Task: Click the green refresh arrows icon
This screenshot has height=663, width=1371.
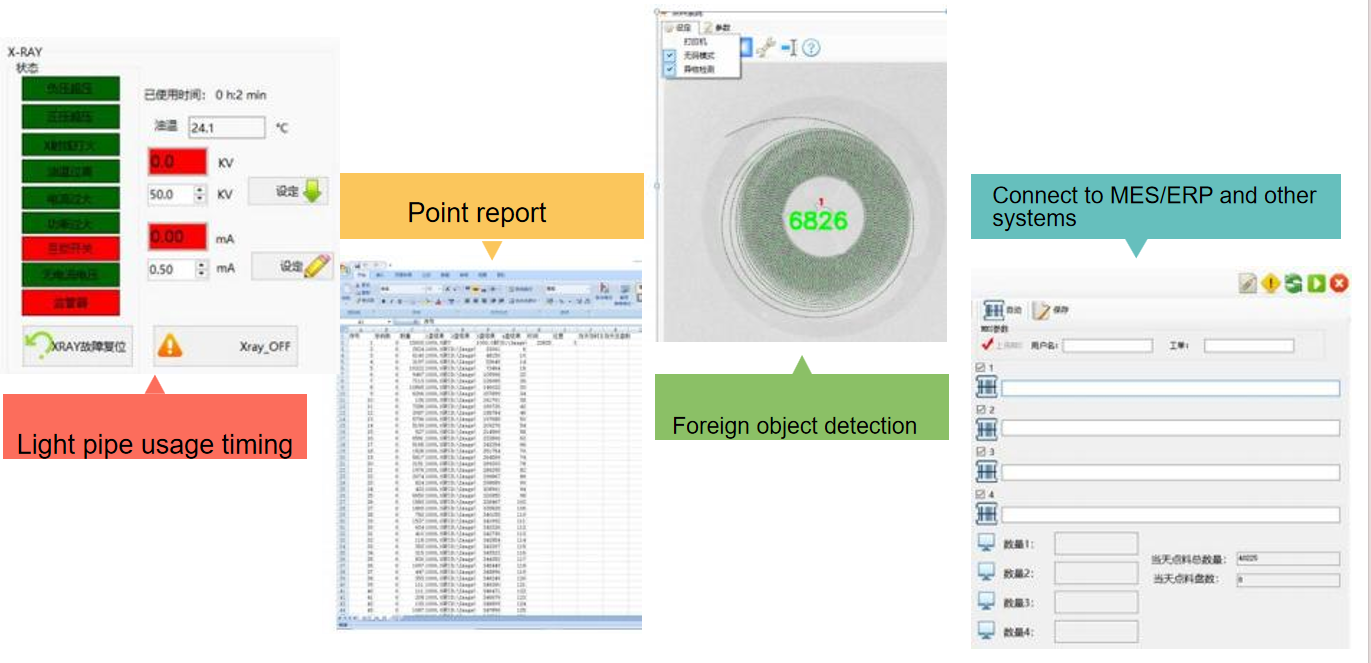Action: pos(1293,284)
